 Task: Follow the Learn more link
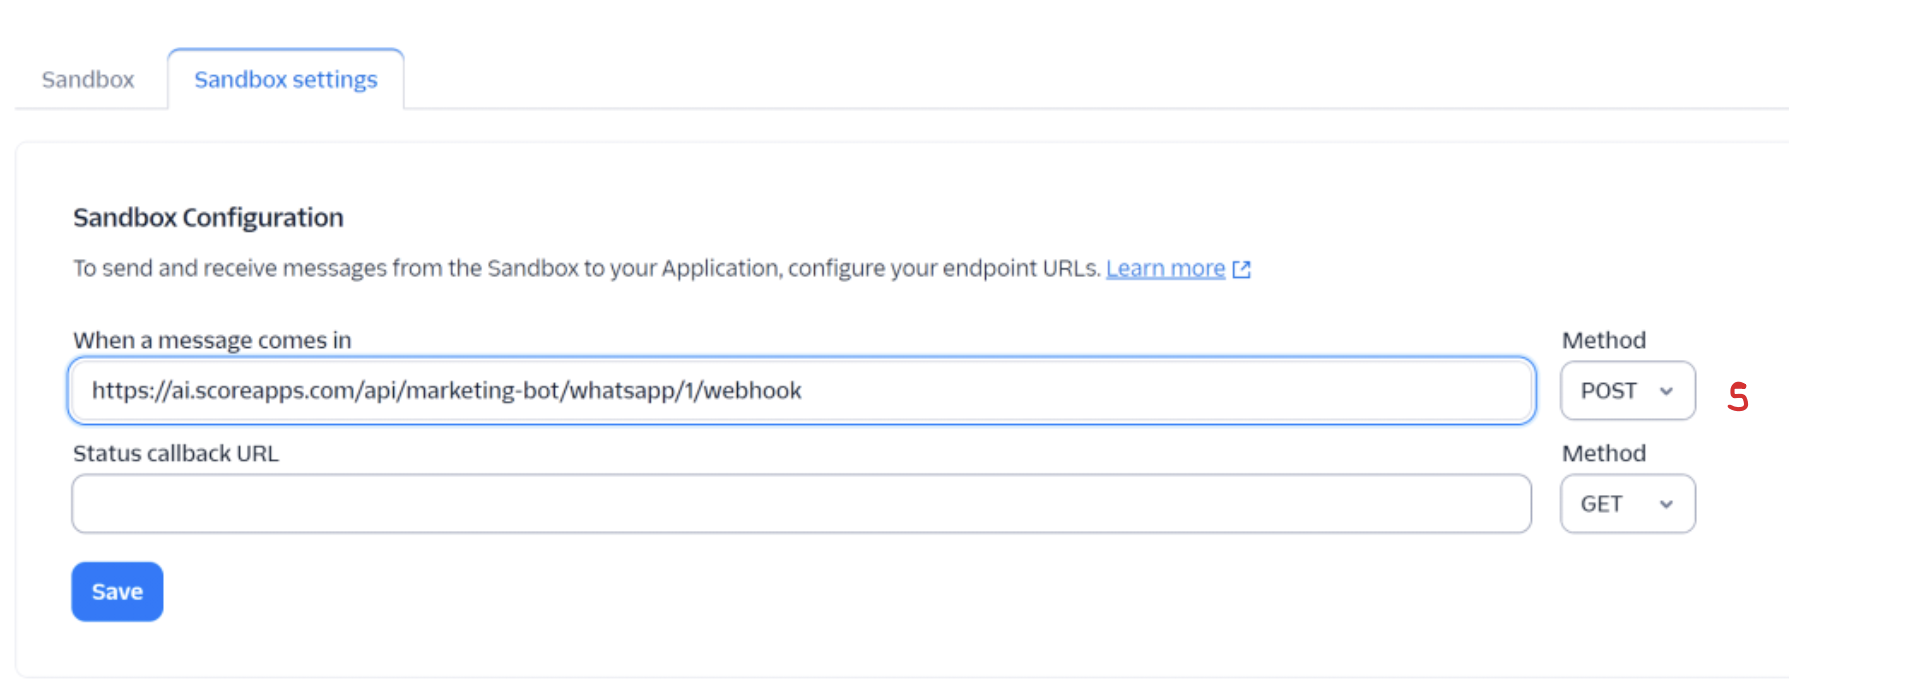[x=1165, y=269]
